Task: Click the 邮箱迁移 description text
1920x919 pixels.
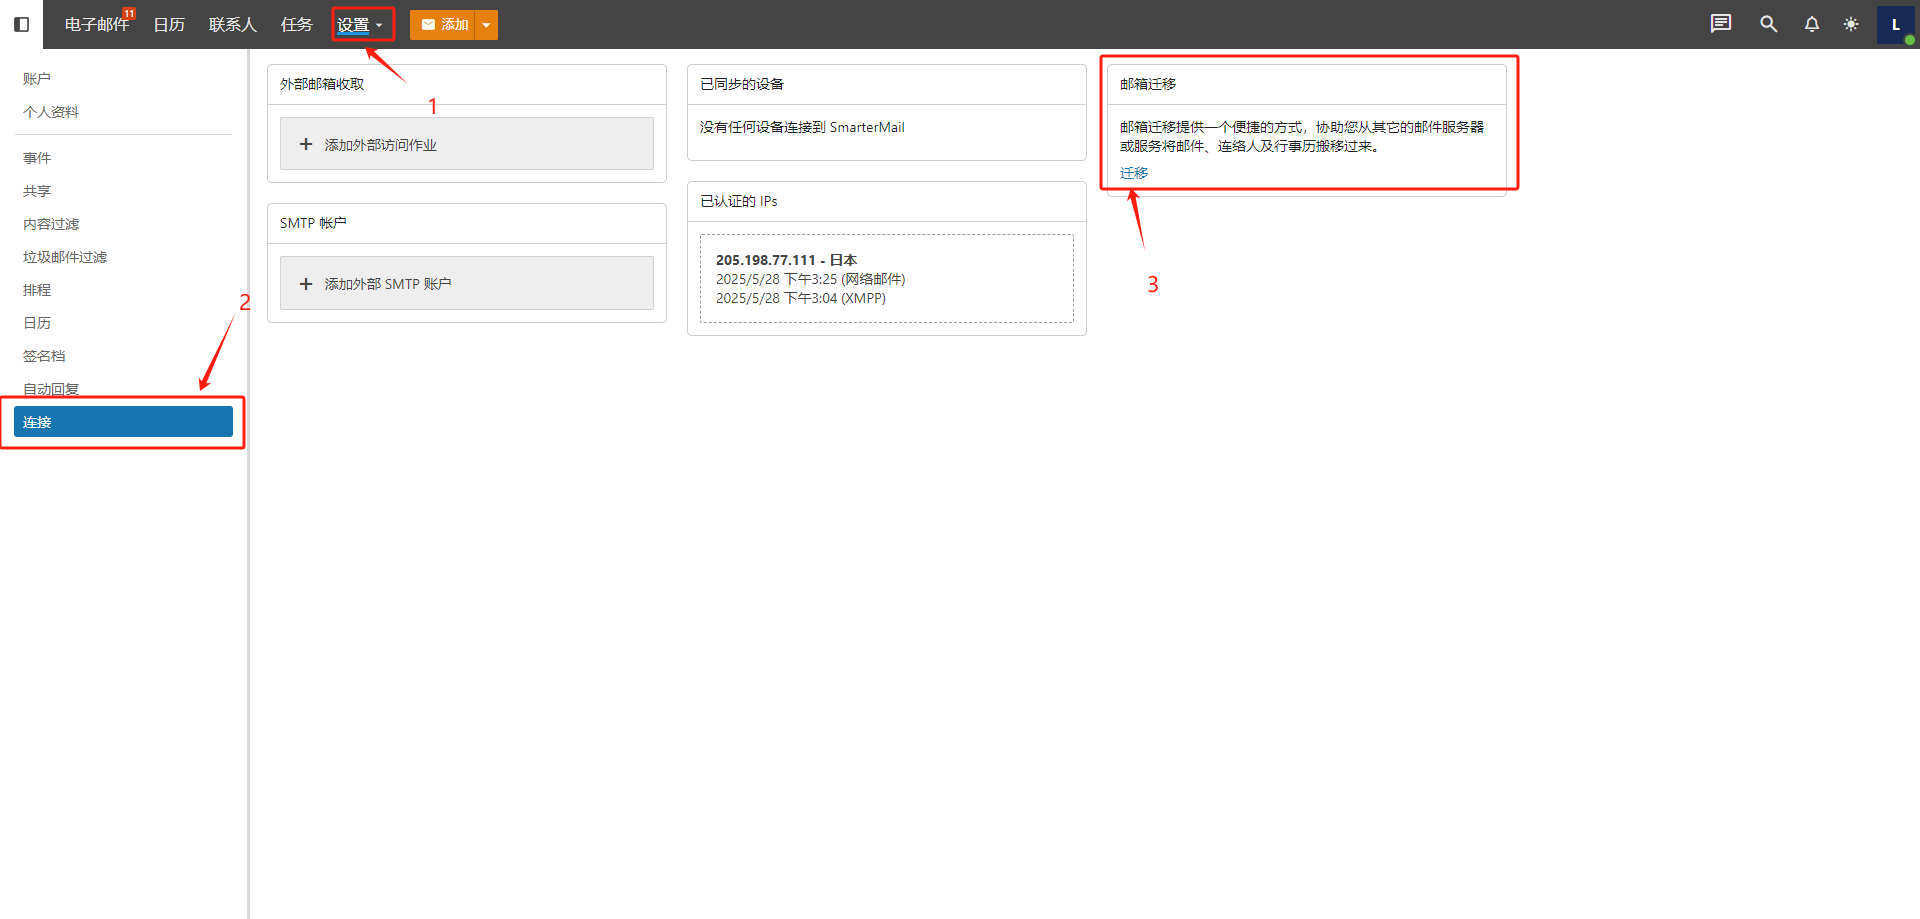Action: [1302, 137]
